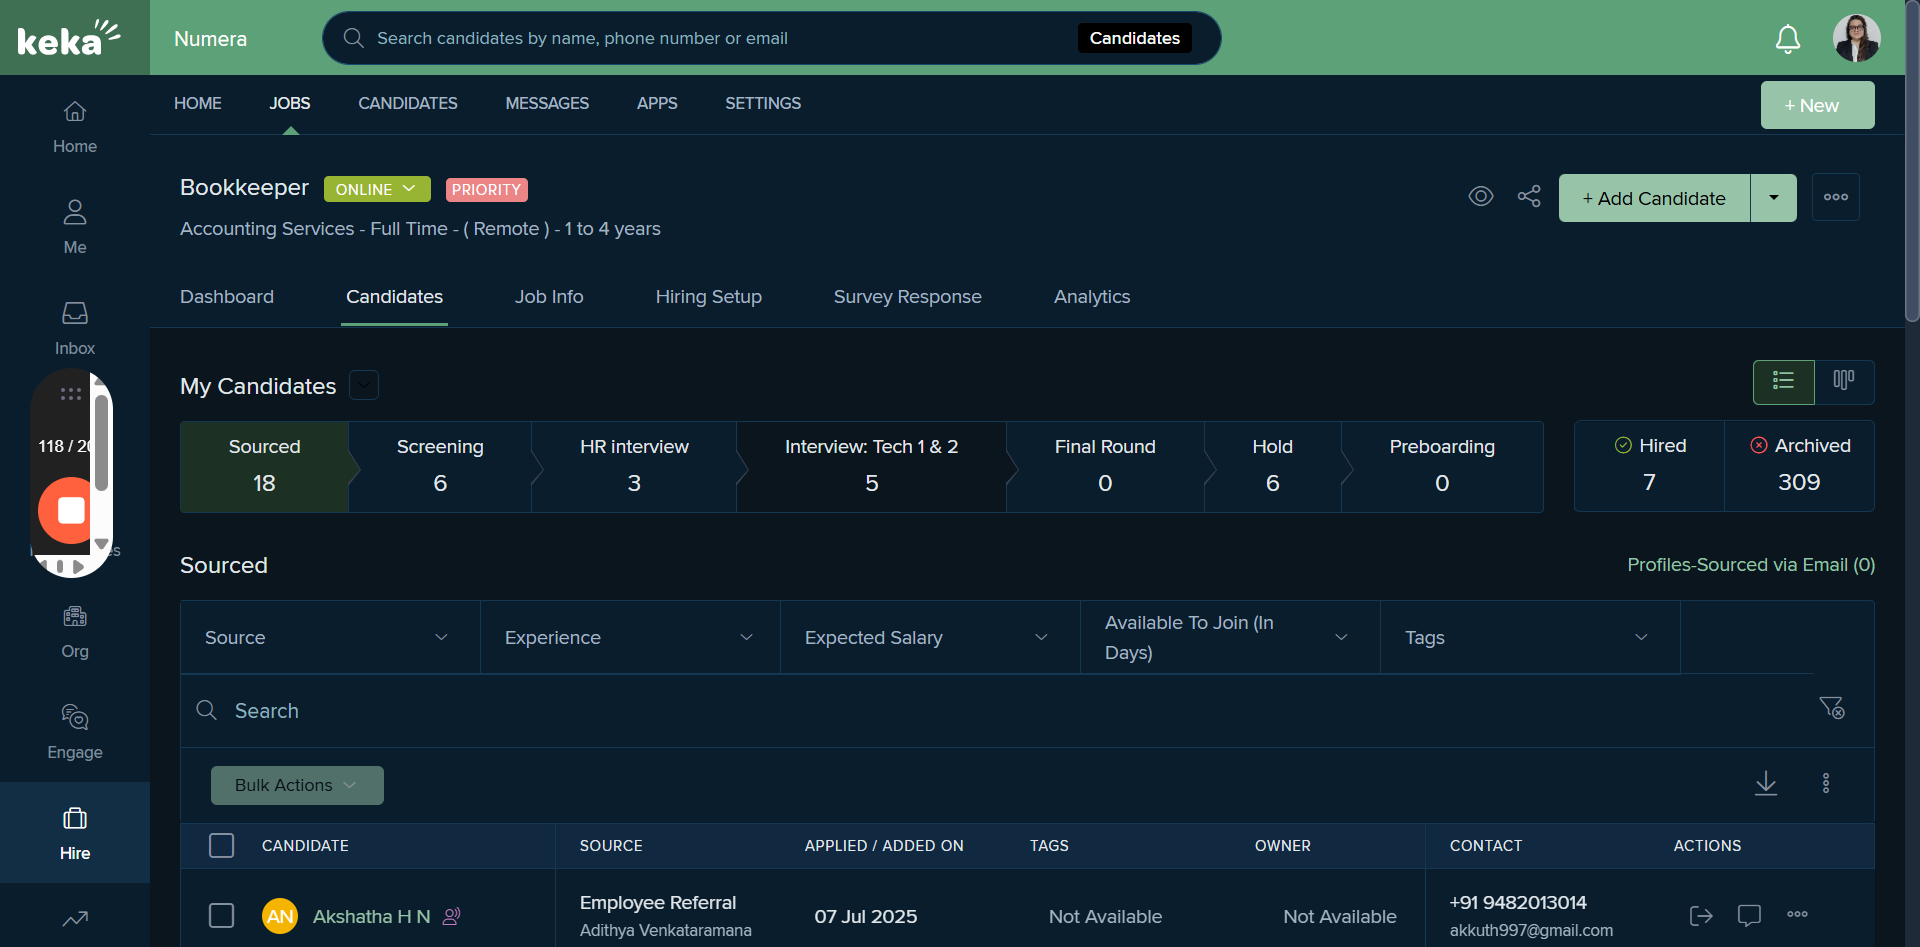Open the Experience filter dropdown

pyautogui.click(x=630, y=637)
